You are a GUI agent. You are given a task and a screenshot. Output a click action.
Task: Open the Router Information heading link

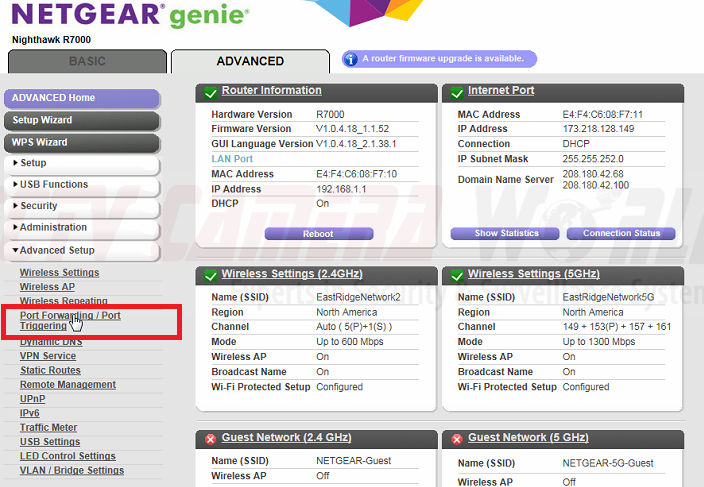[272, 90]
